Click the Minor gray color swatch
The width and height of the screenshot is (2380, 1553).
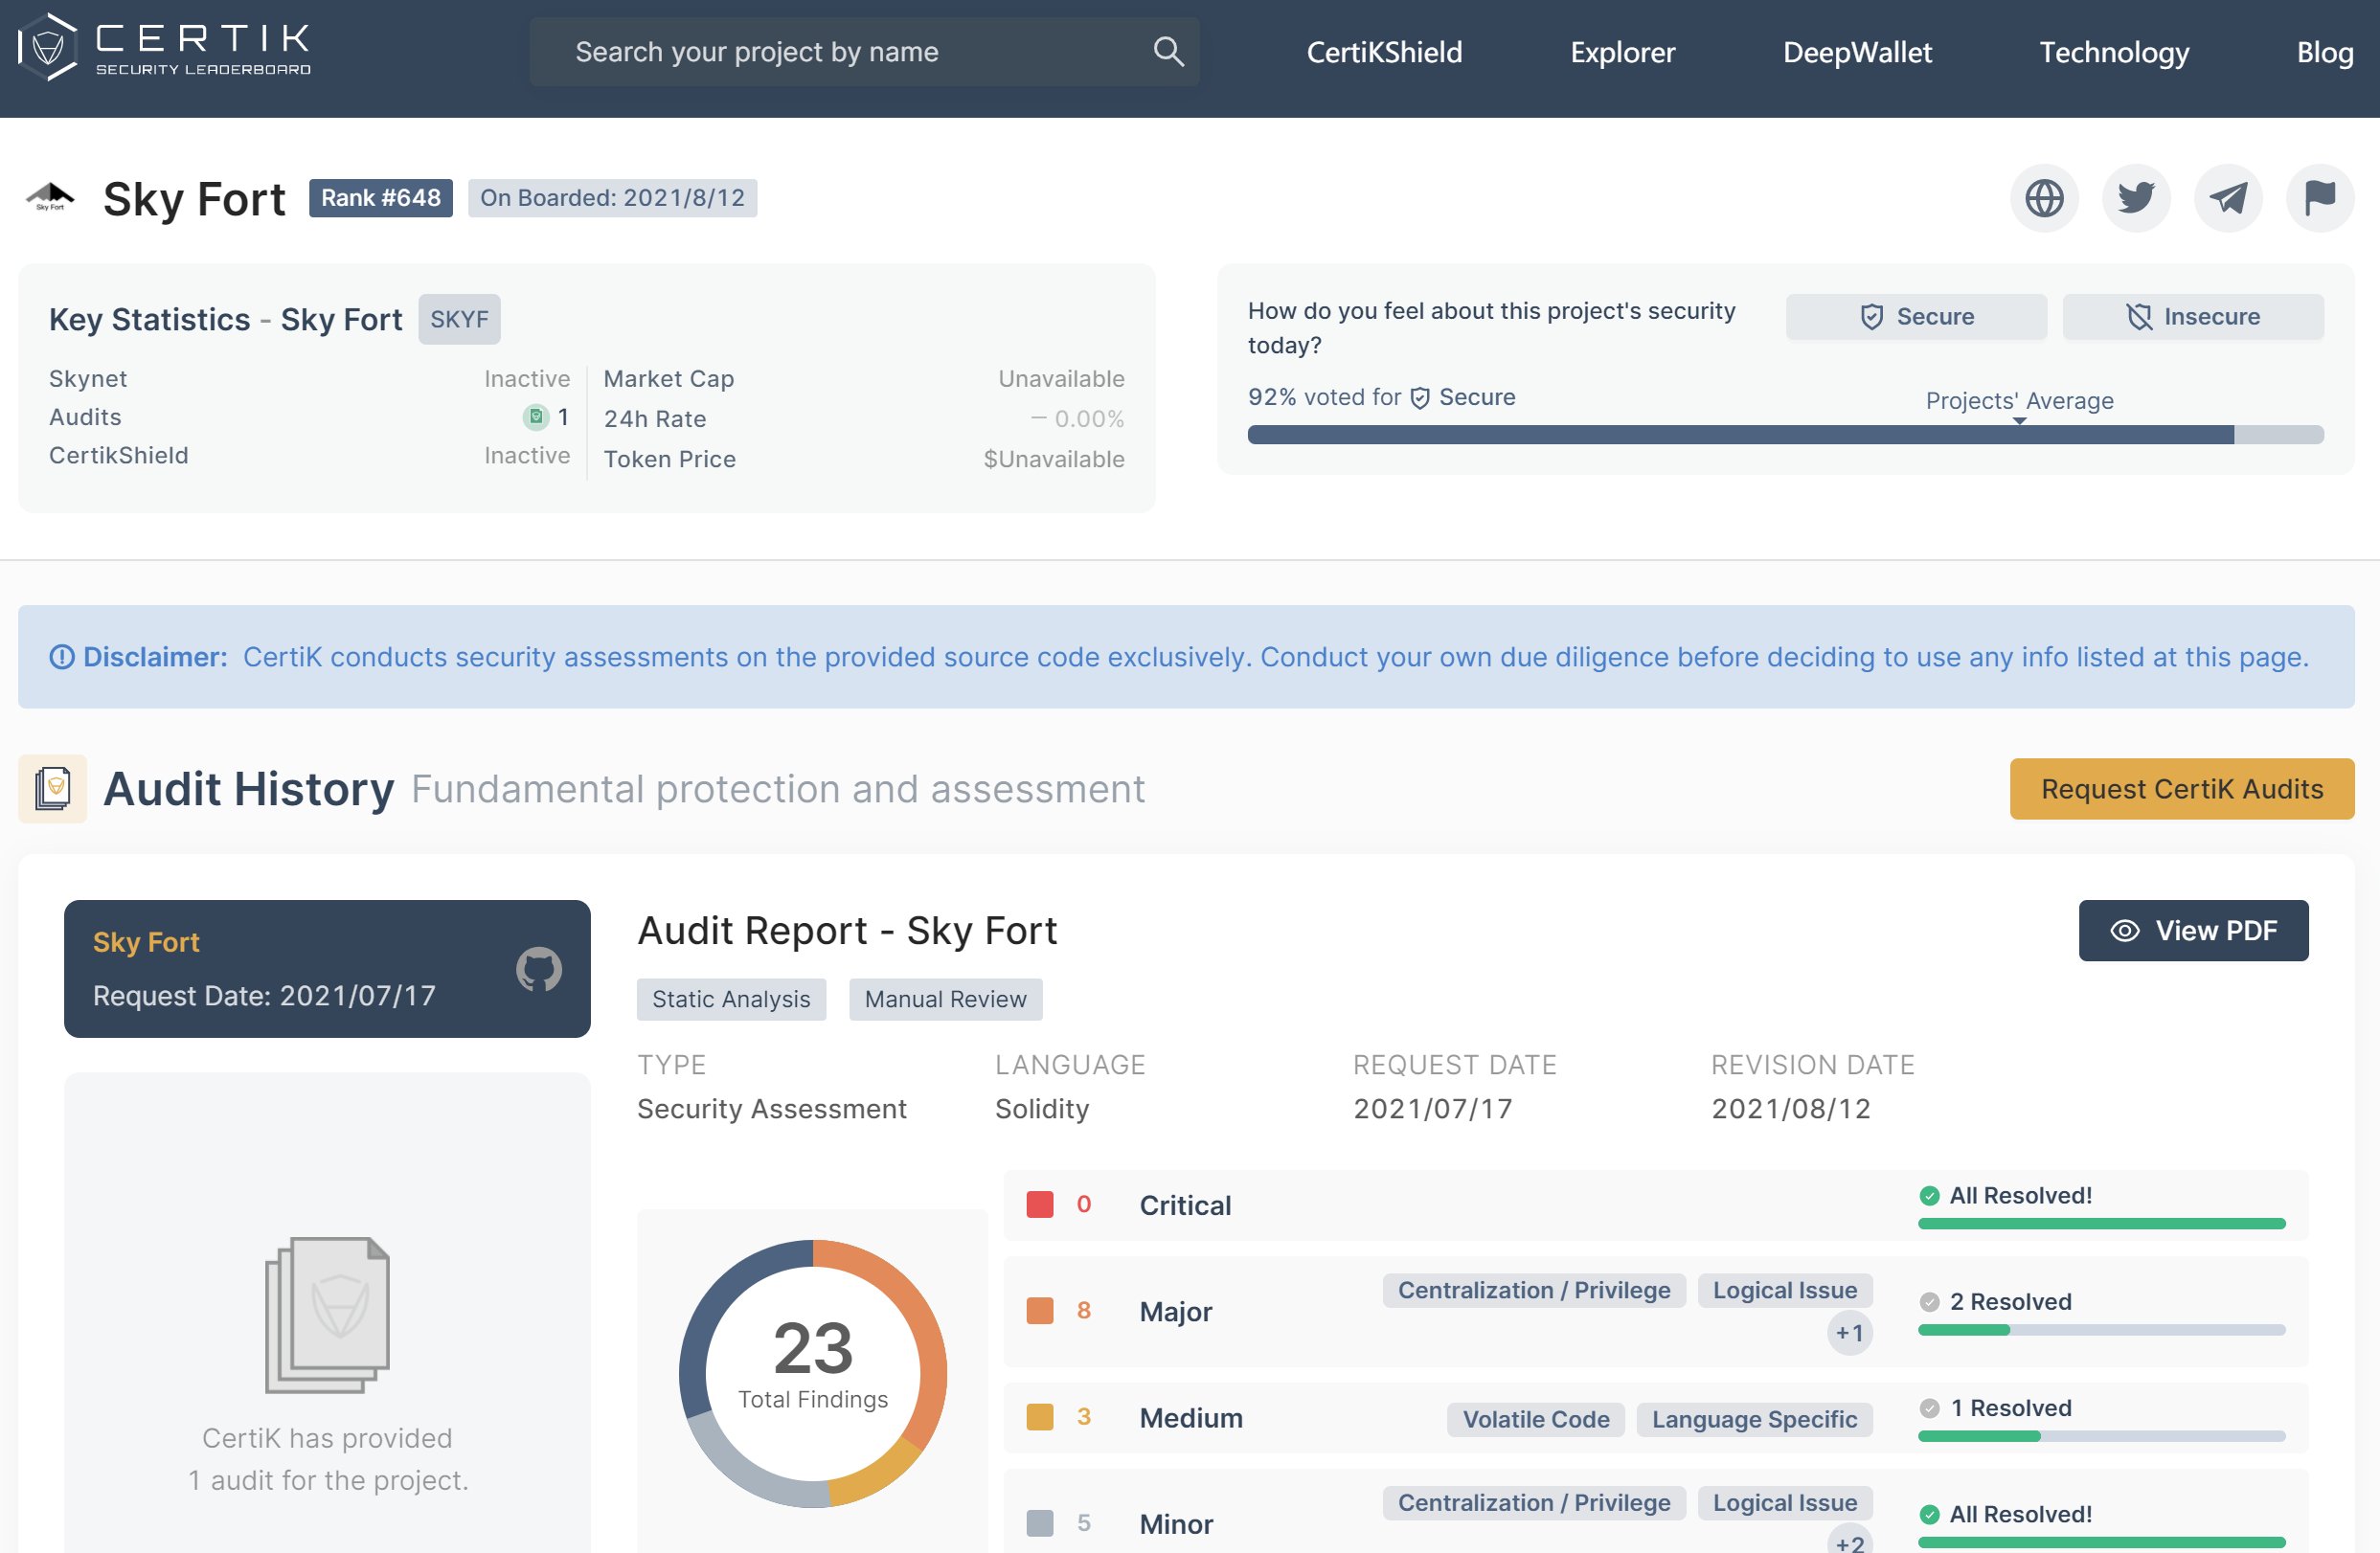[1040, 1523]
